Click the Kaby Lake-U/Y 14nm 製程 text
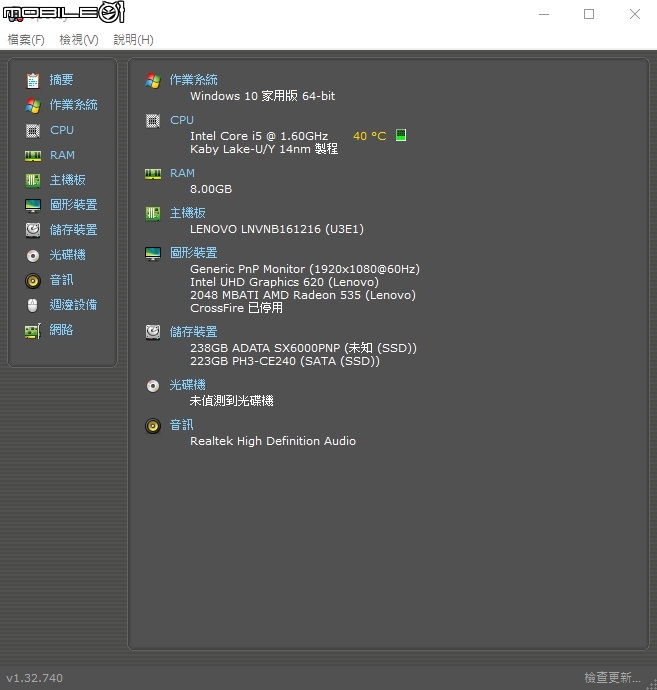The width and height of the screenshot is (657, 690). (x=264, y=149)
